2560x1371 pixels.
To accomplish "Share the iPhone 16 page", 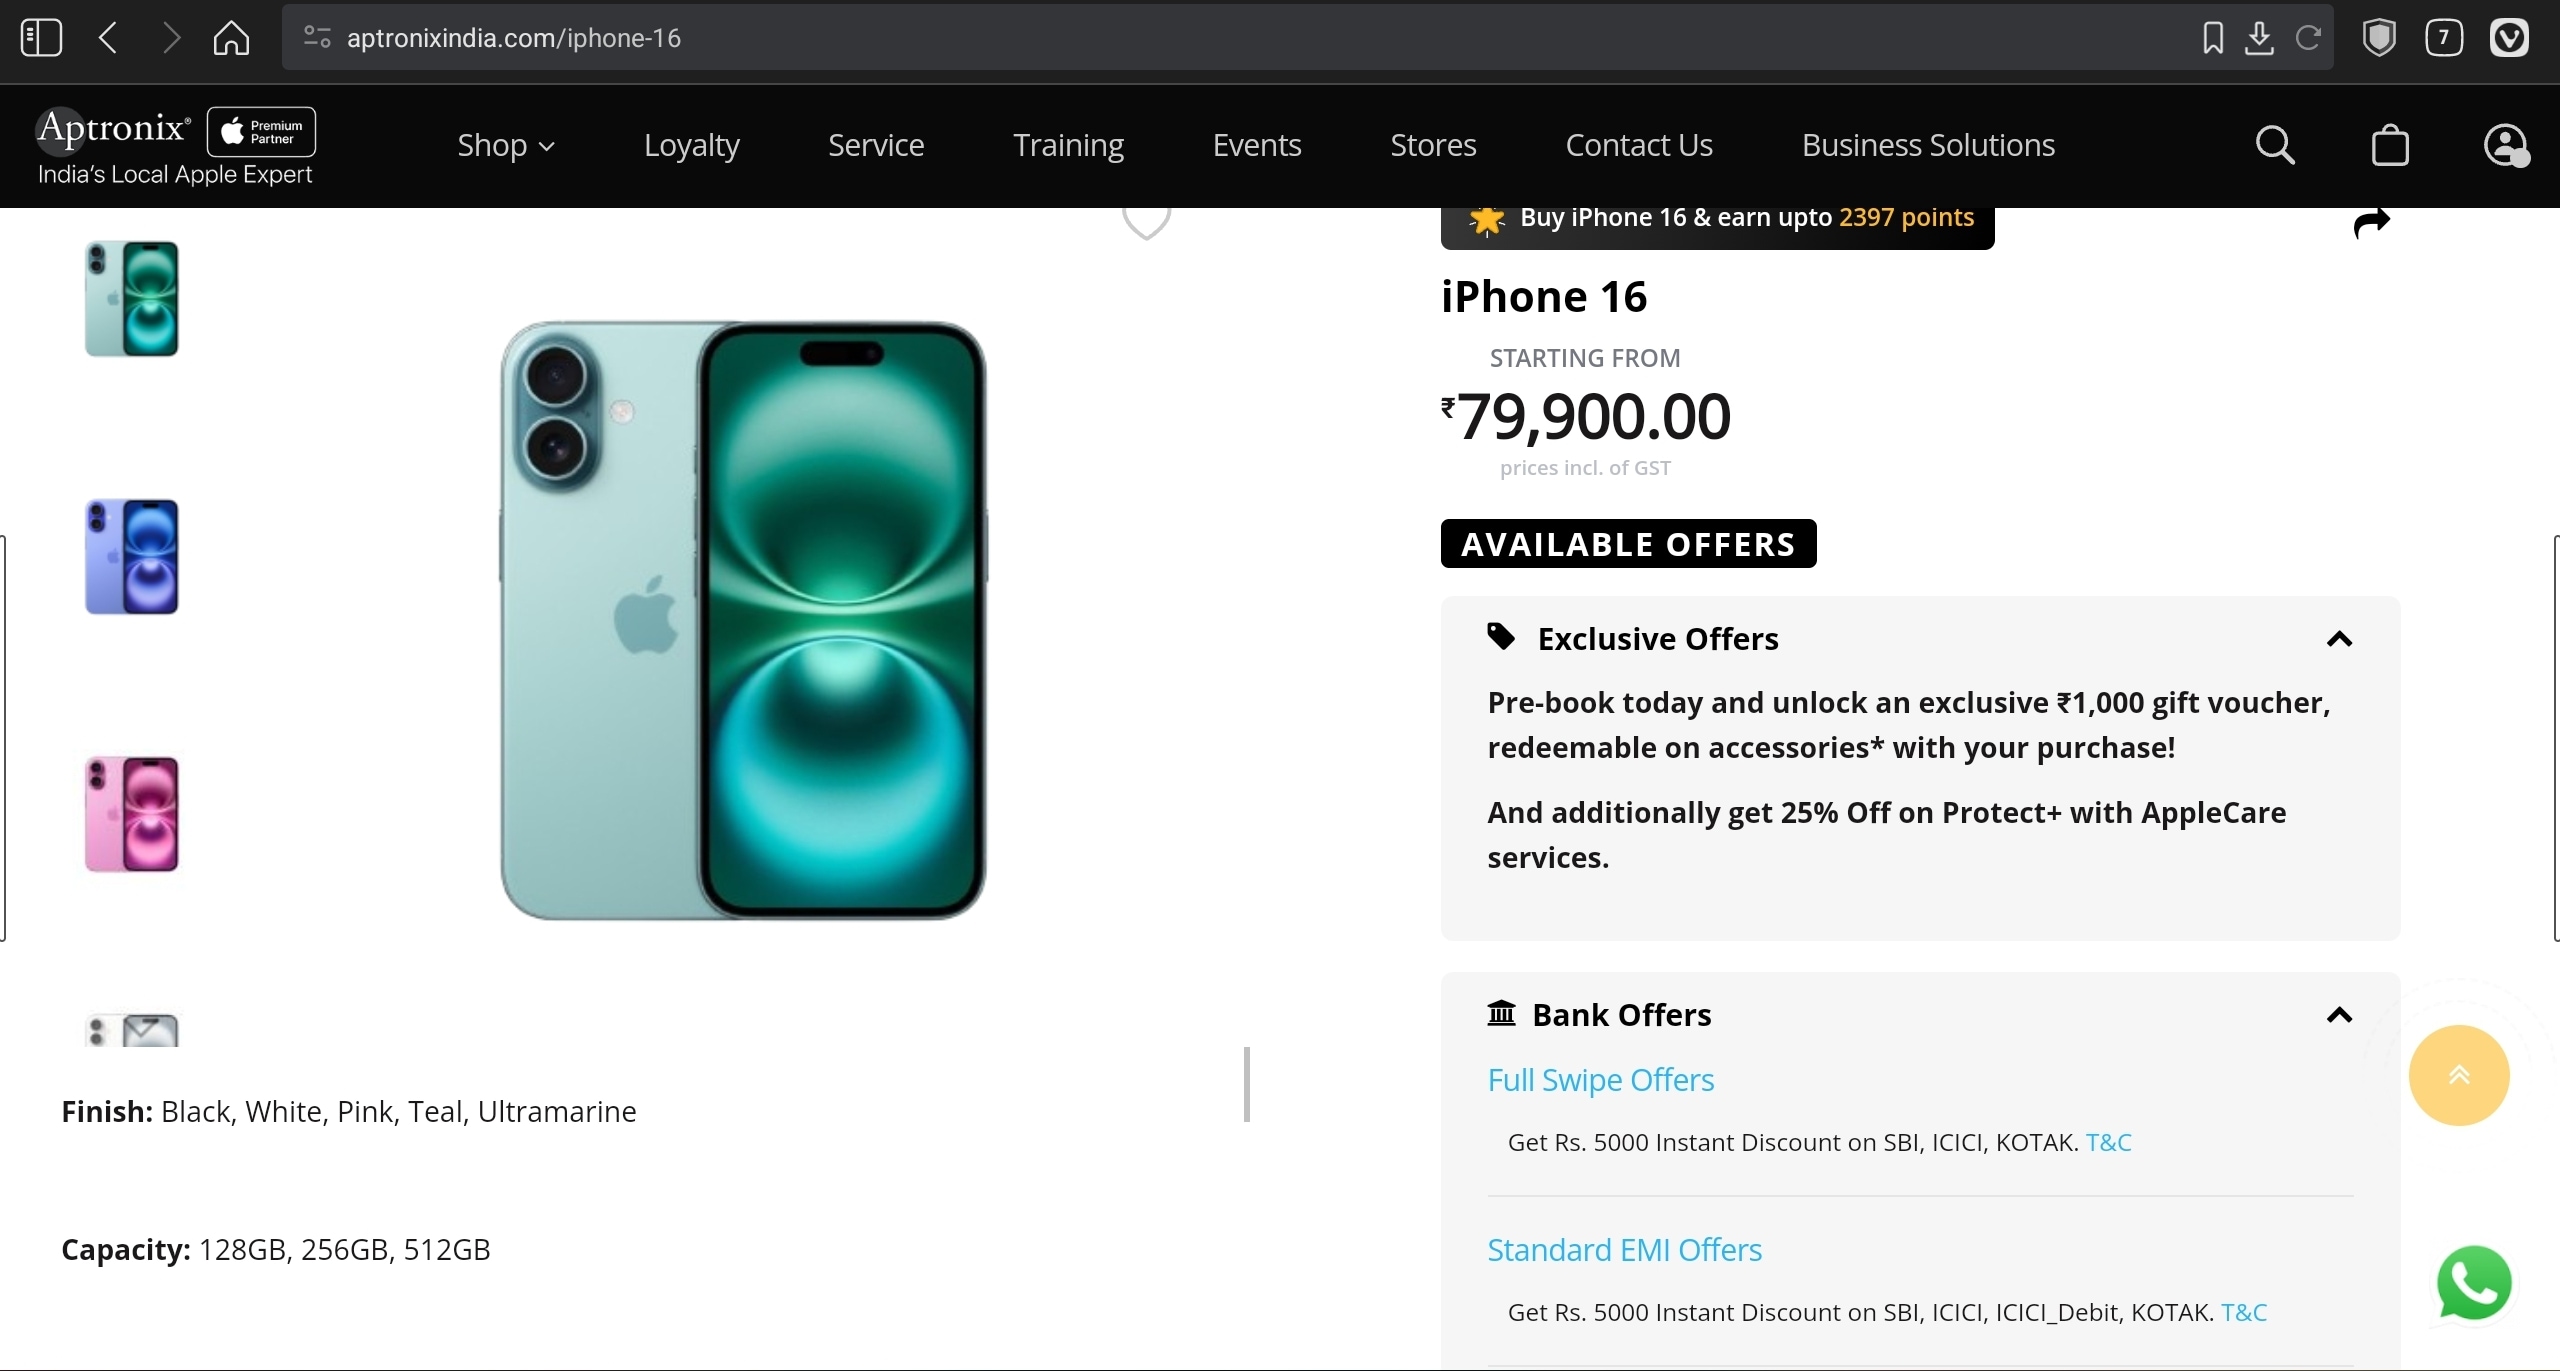I will 2371,222.
